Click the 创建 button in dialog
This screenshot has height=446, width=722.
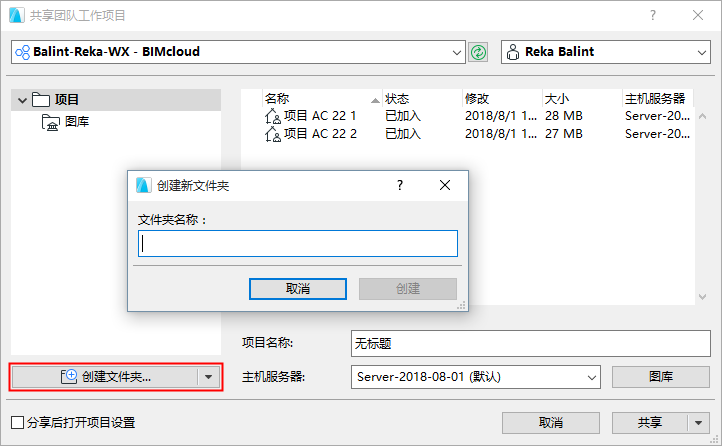pyautogui.click(x=408, y=289)
